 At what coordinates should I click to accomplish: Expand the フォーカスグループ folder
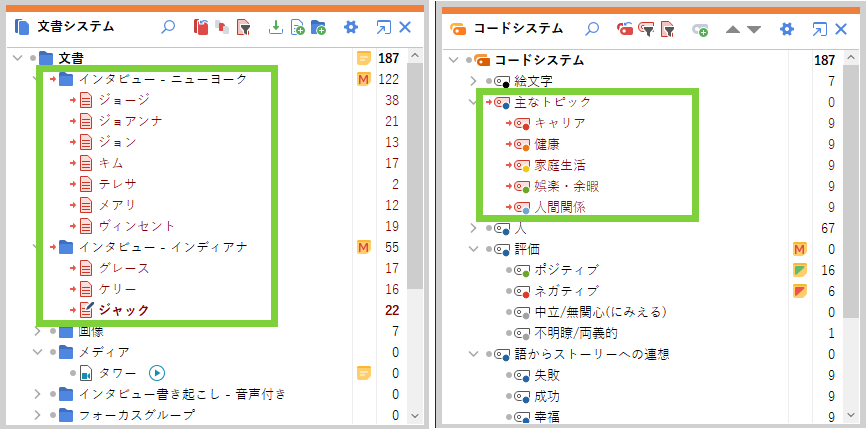37,415
